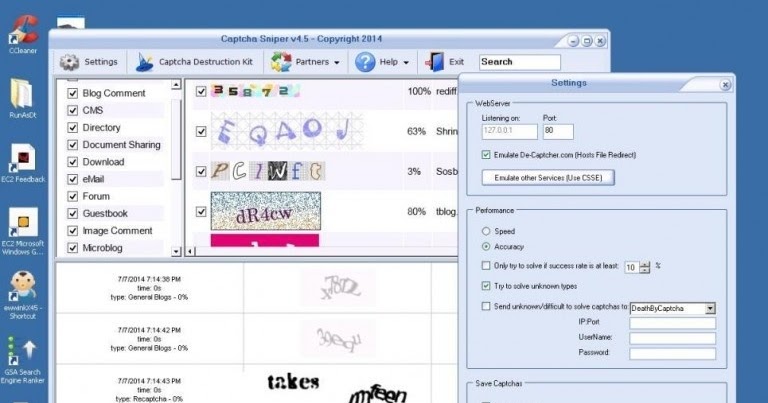The width and height of the screenshot is (768, 403).
Task: Click the Captcha Destruction Kit label
Action: click(x=206, y=62)
